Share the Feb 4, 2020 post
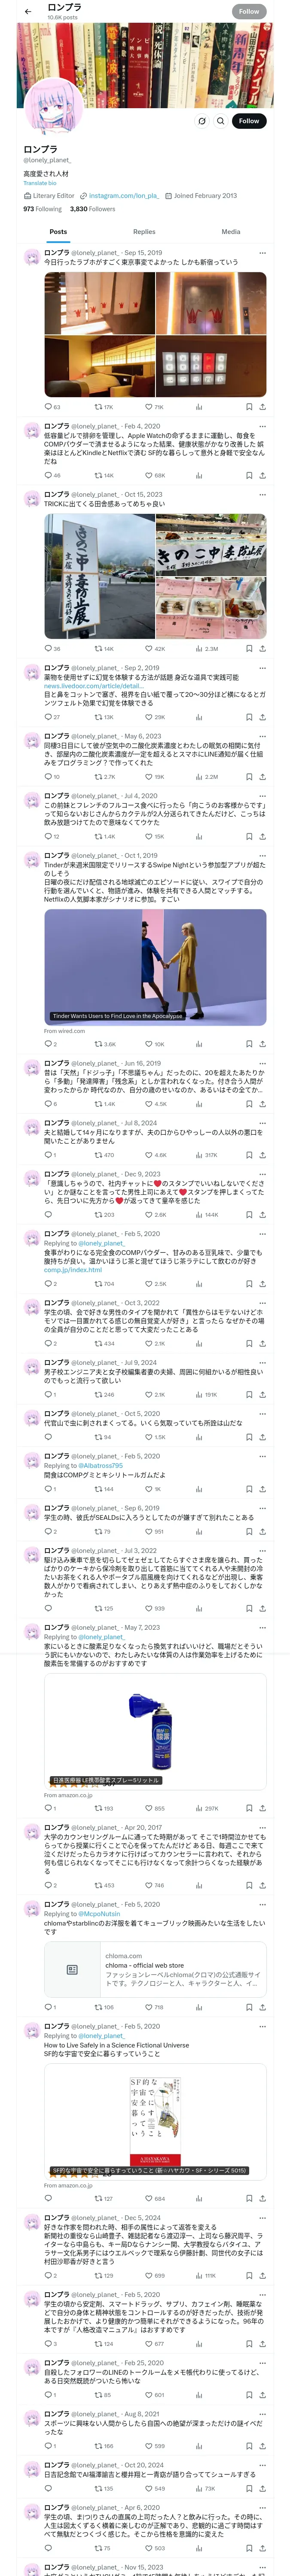The width and height of the screenshot is (290, 2576). 262,475
